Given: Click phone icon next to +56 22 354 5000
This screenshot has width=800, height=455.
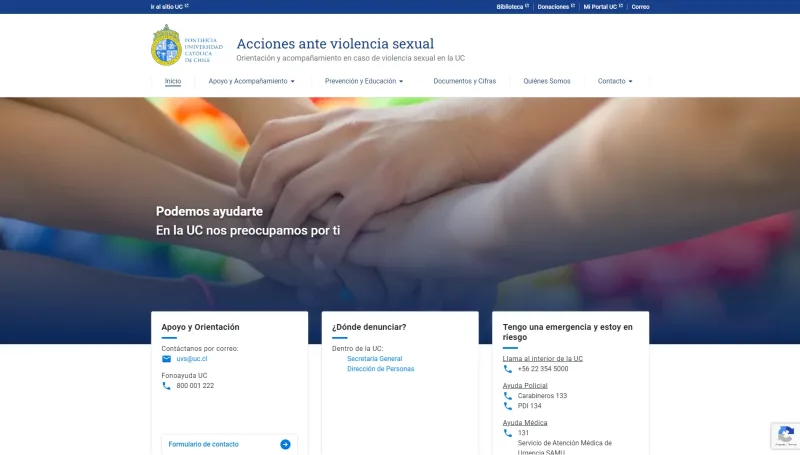Looking at the screenshot, I should pyautogui.click(x=508, y=369).
